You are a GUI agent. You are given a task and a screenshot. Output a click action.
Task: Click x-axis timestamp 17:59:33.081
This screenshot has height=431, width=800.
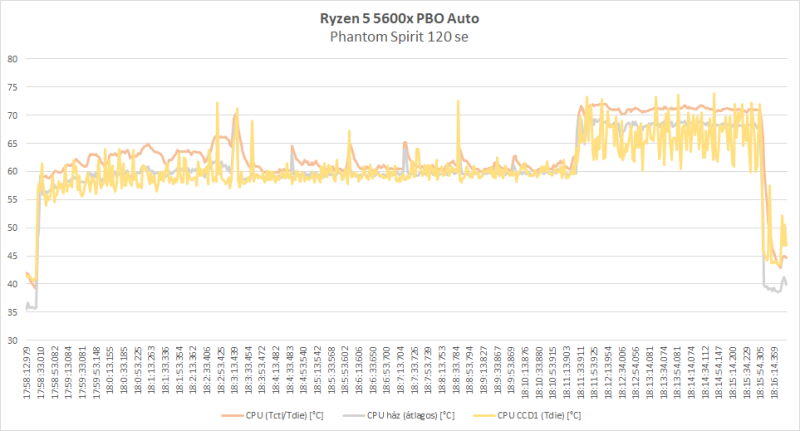tap(83, 373)
